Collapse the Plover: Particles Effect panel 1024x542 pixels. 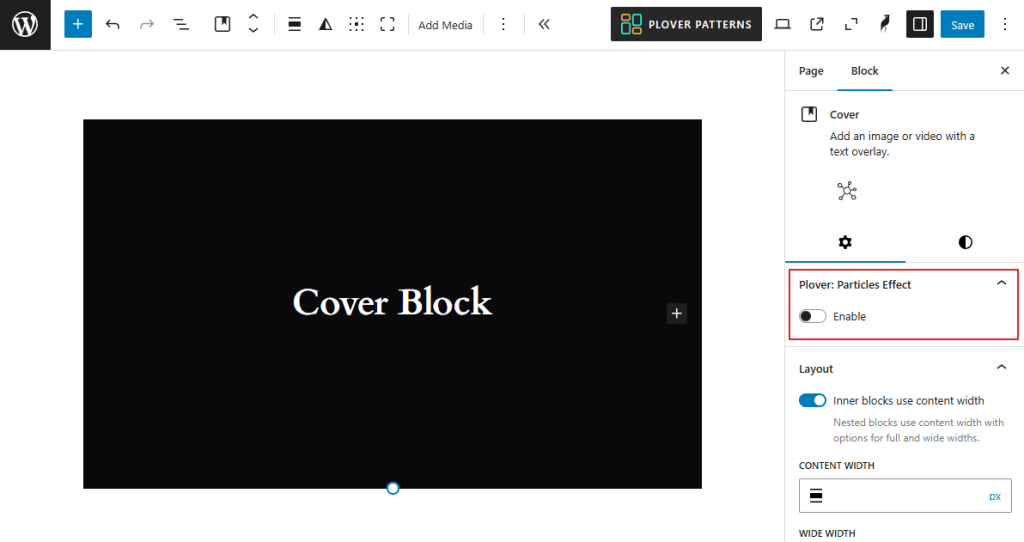pyautogui.click(x=1001, y=284)
